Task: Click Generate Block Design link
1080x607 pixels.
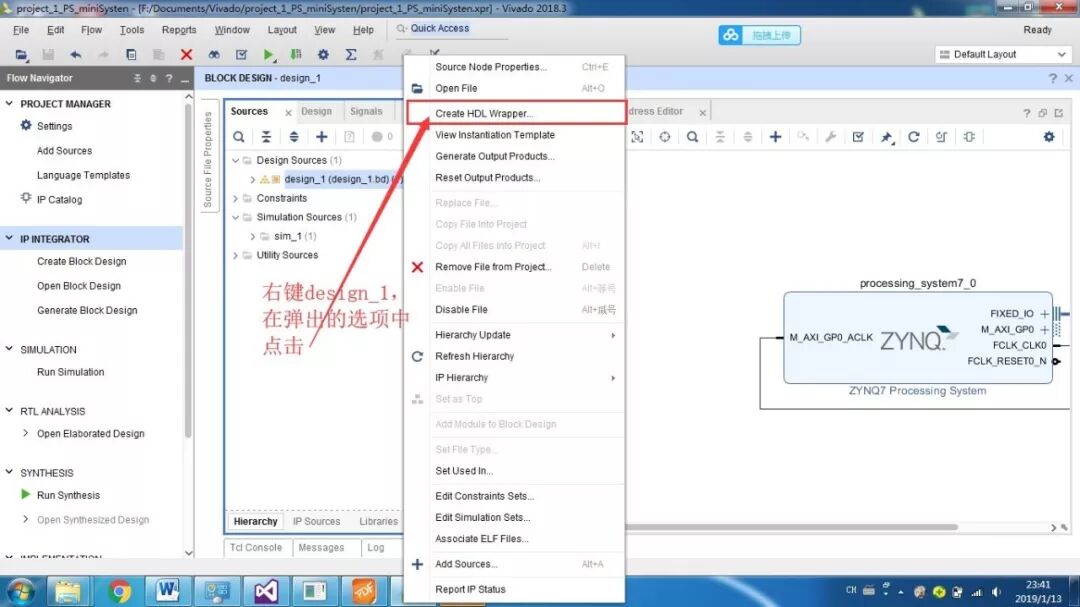Action: 87,310
